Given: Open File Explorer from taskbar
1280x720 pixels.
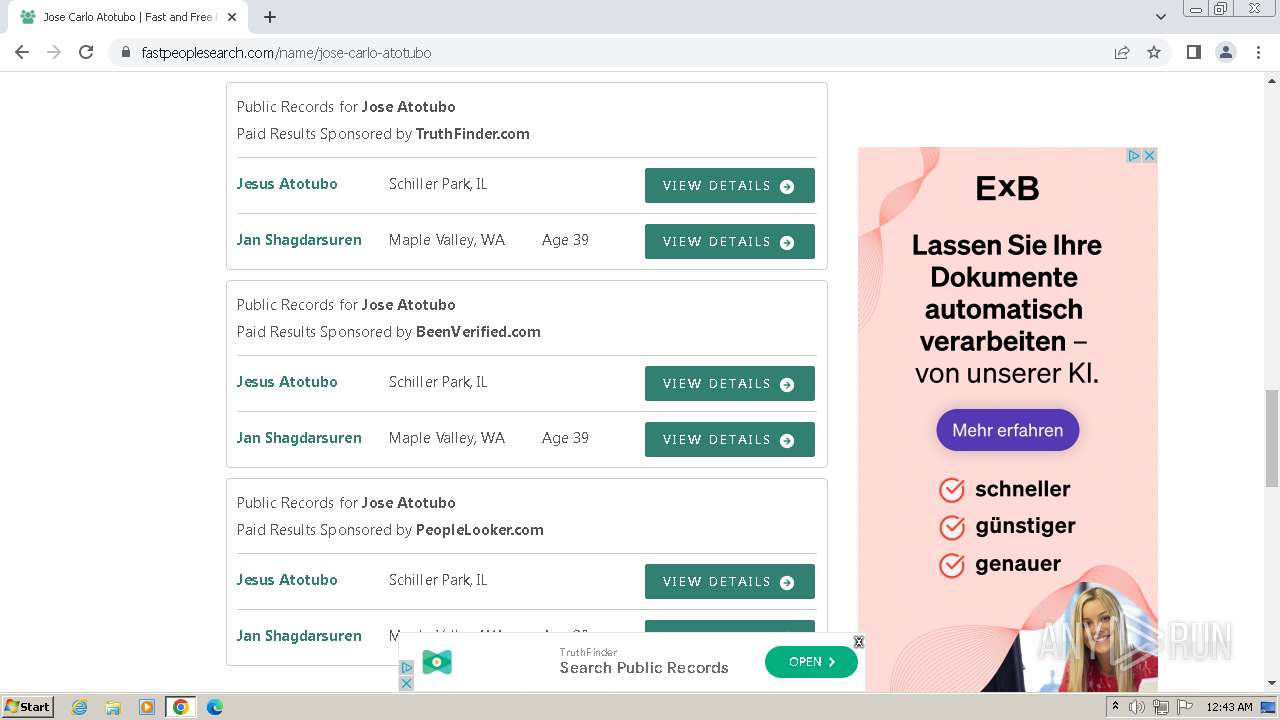Looking at the screenshot, I should click(x=113, y=707).
